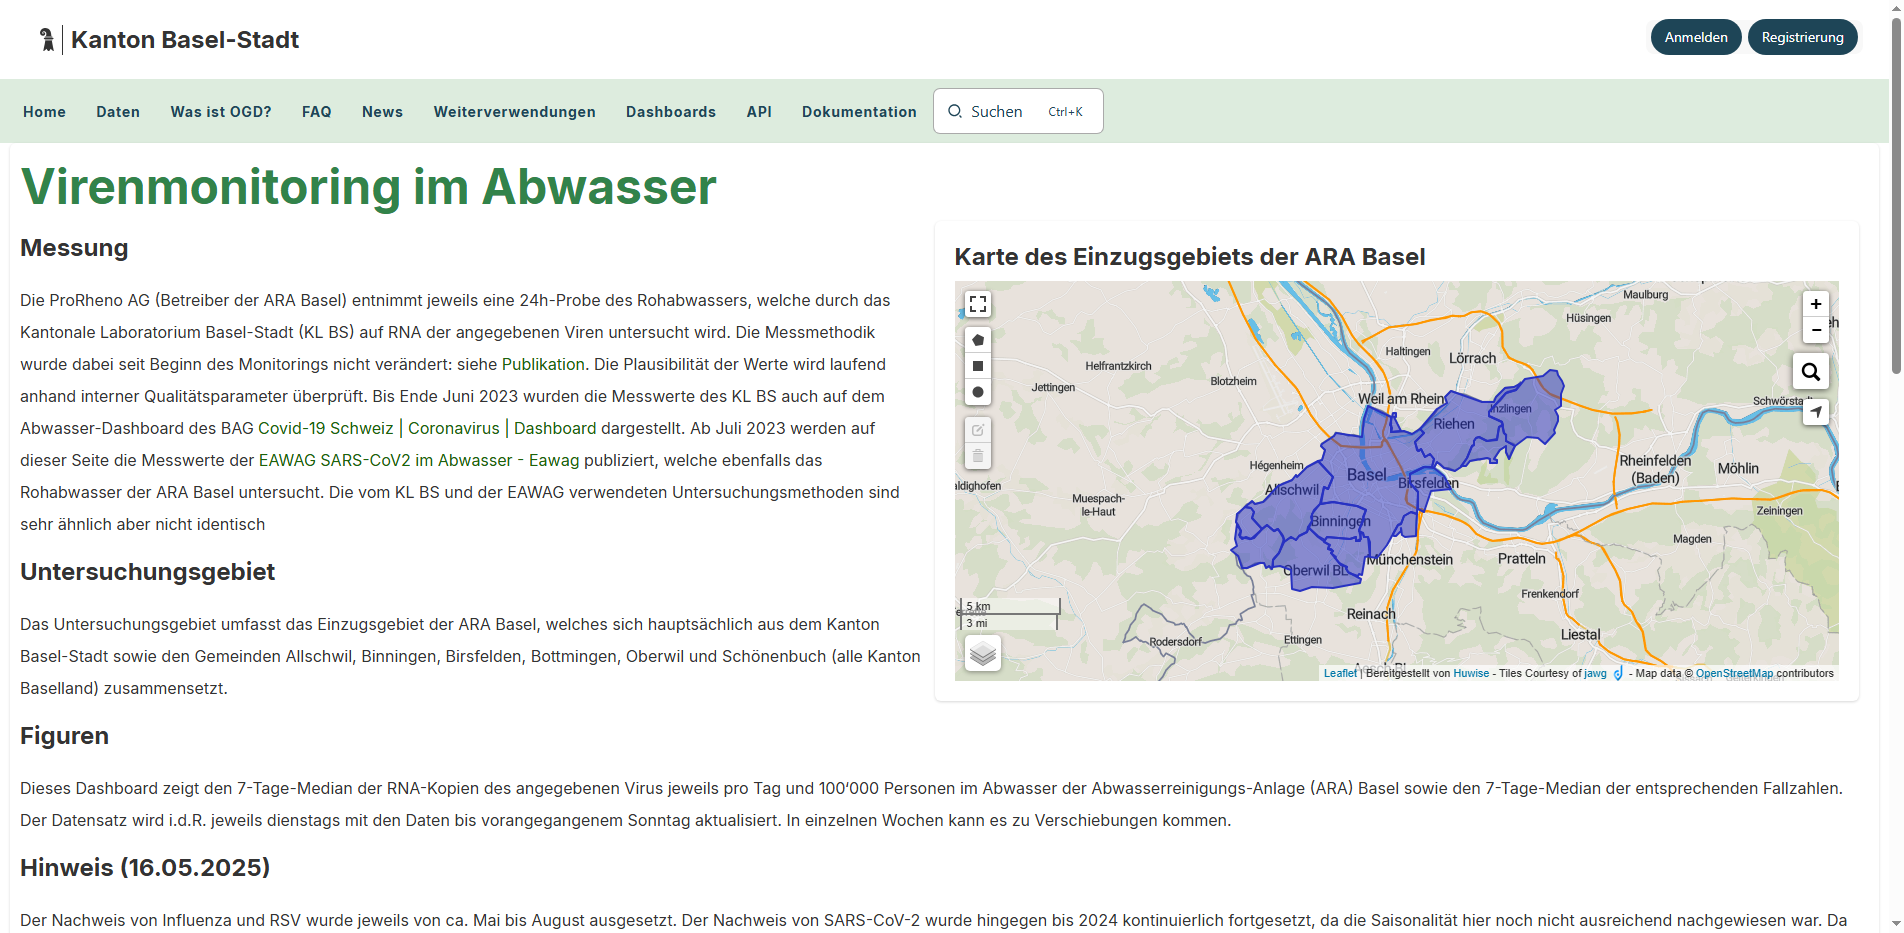Open the Publikation link
1904x933 pixels.
point(546,364)
